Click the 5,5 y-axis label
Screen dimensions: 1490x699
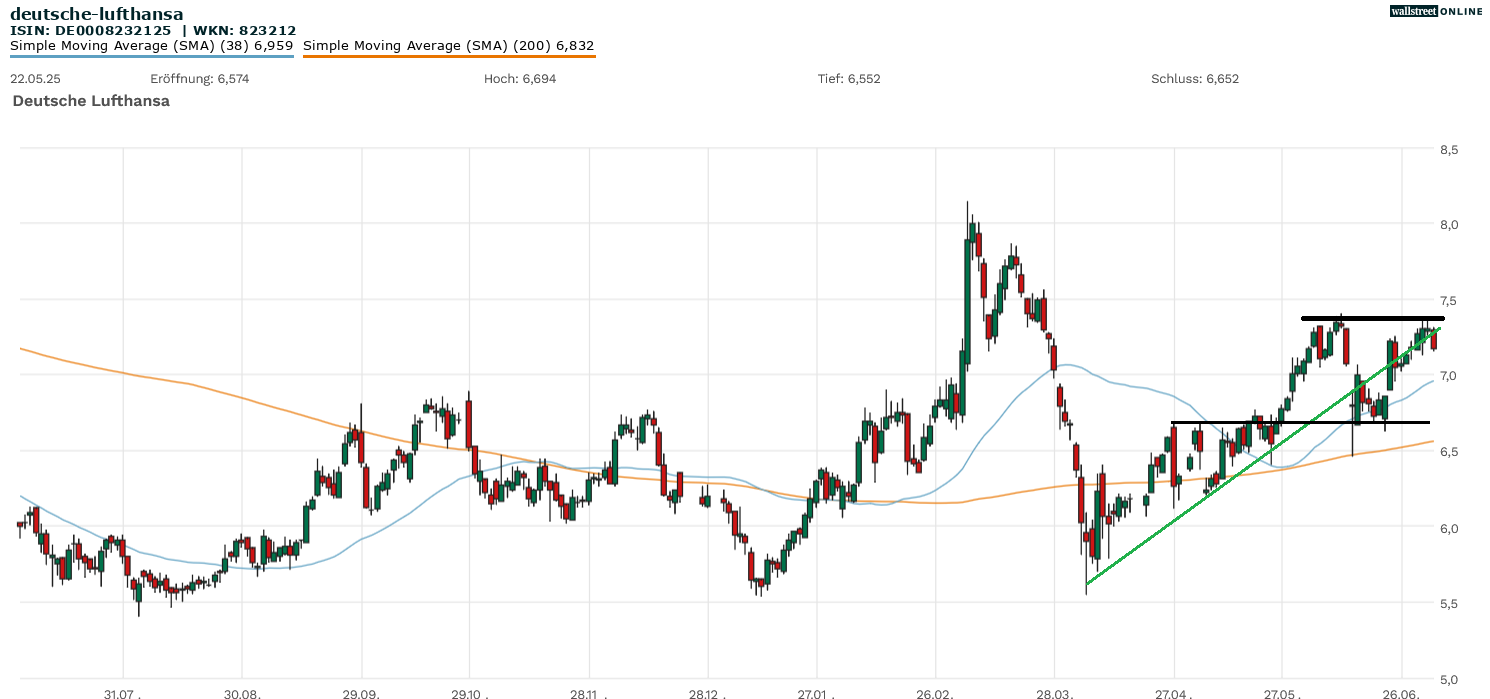pyautogui.click(x=1449, y=604)
